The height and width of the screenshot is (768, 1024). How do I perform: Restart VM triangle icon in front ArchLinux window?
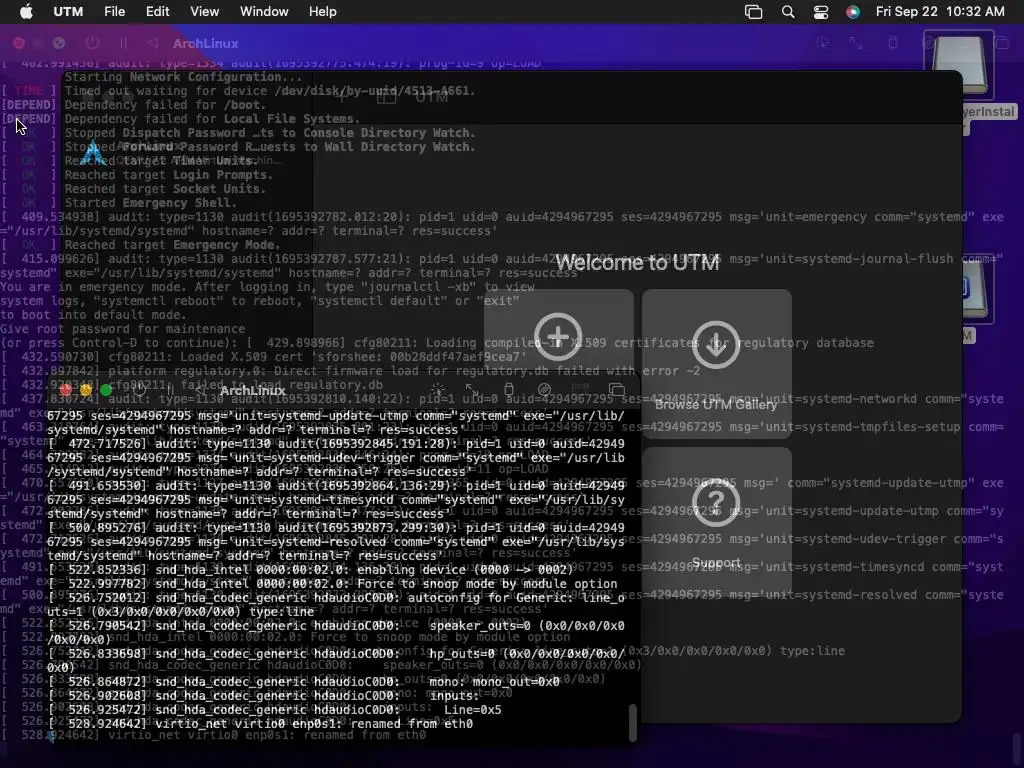click(200, 390)
